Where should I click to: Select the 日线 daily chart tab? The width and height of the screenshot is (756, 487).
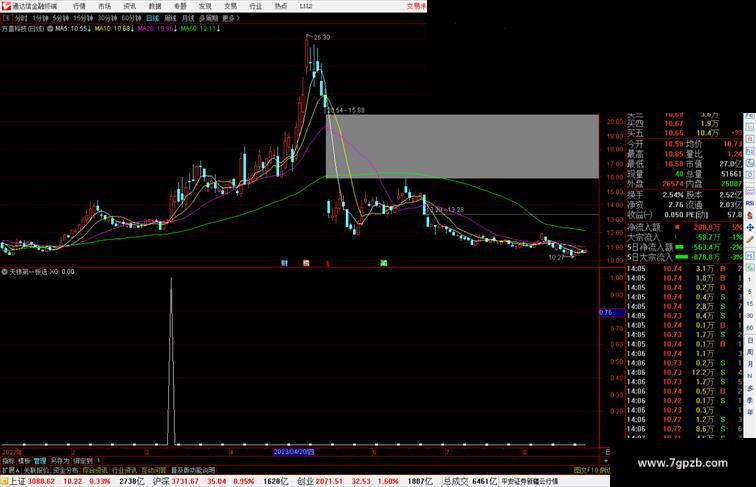152,18
